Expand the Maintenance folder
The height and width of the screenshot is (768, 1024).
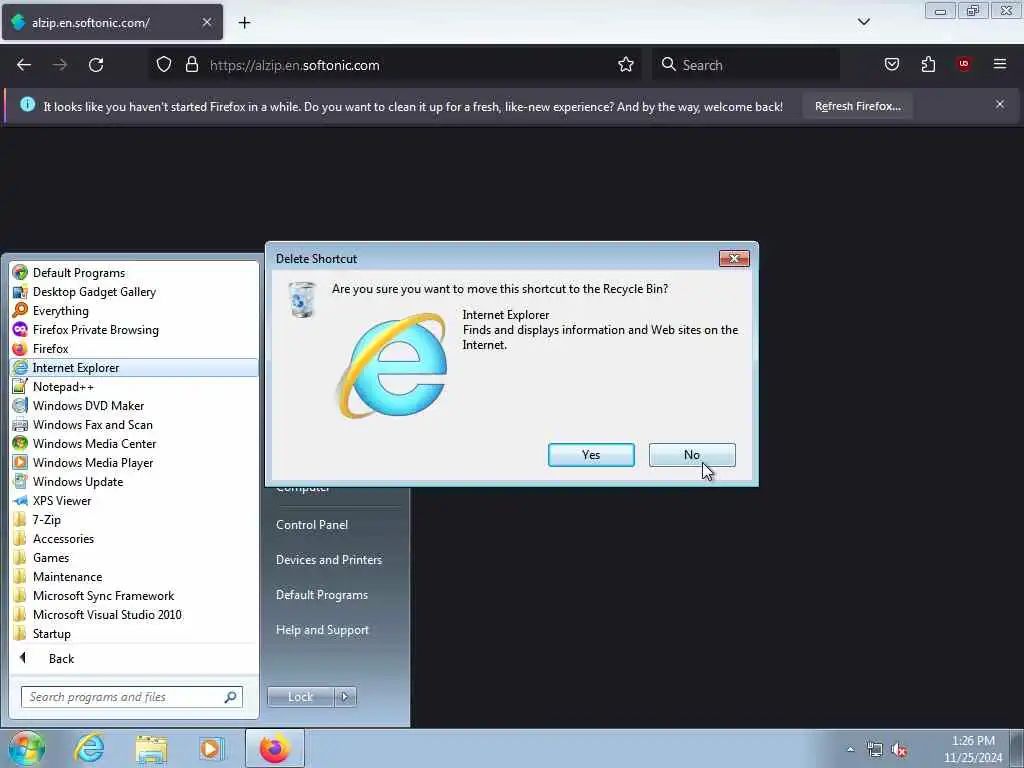pos(134,577)
